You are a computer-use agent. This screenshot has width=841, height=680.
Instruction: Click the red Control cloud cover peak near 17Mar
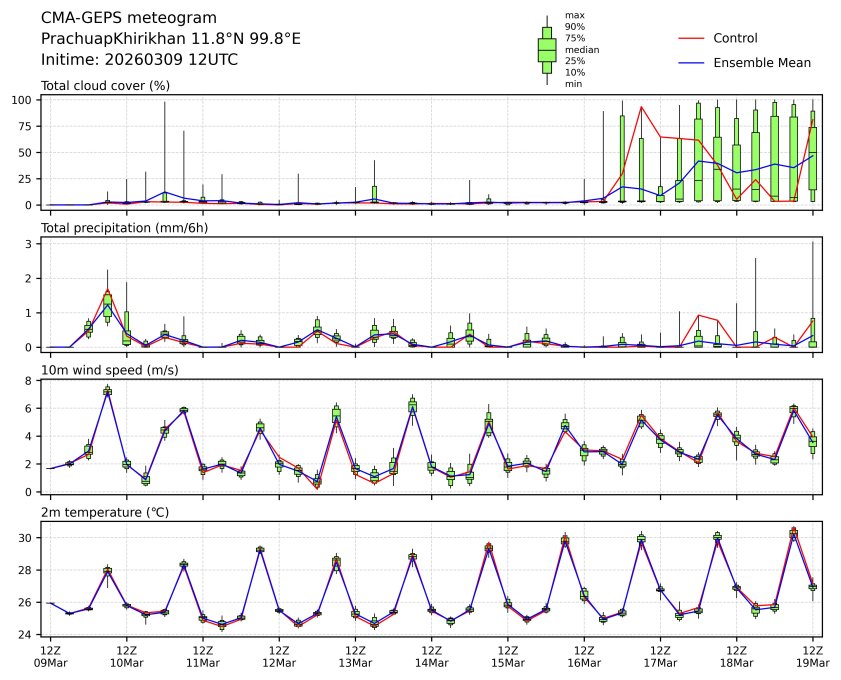641,106
